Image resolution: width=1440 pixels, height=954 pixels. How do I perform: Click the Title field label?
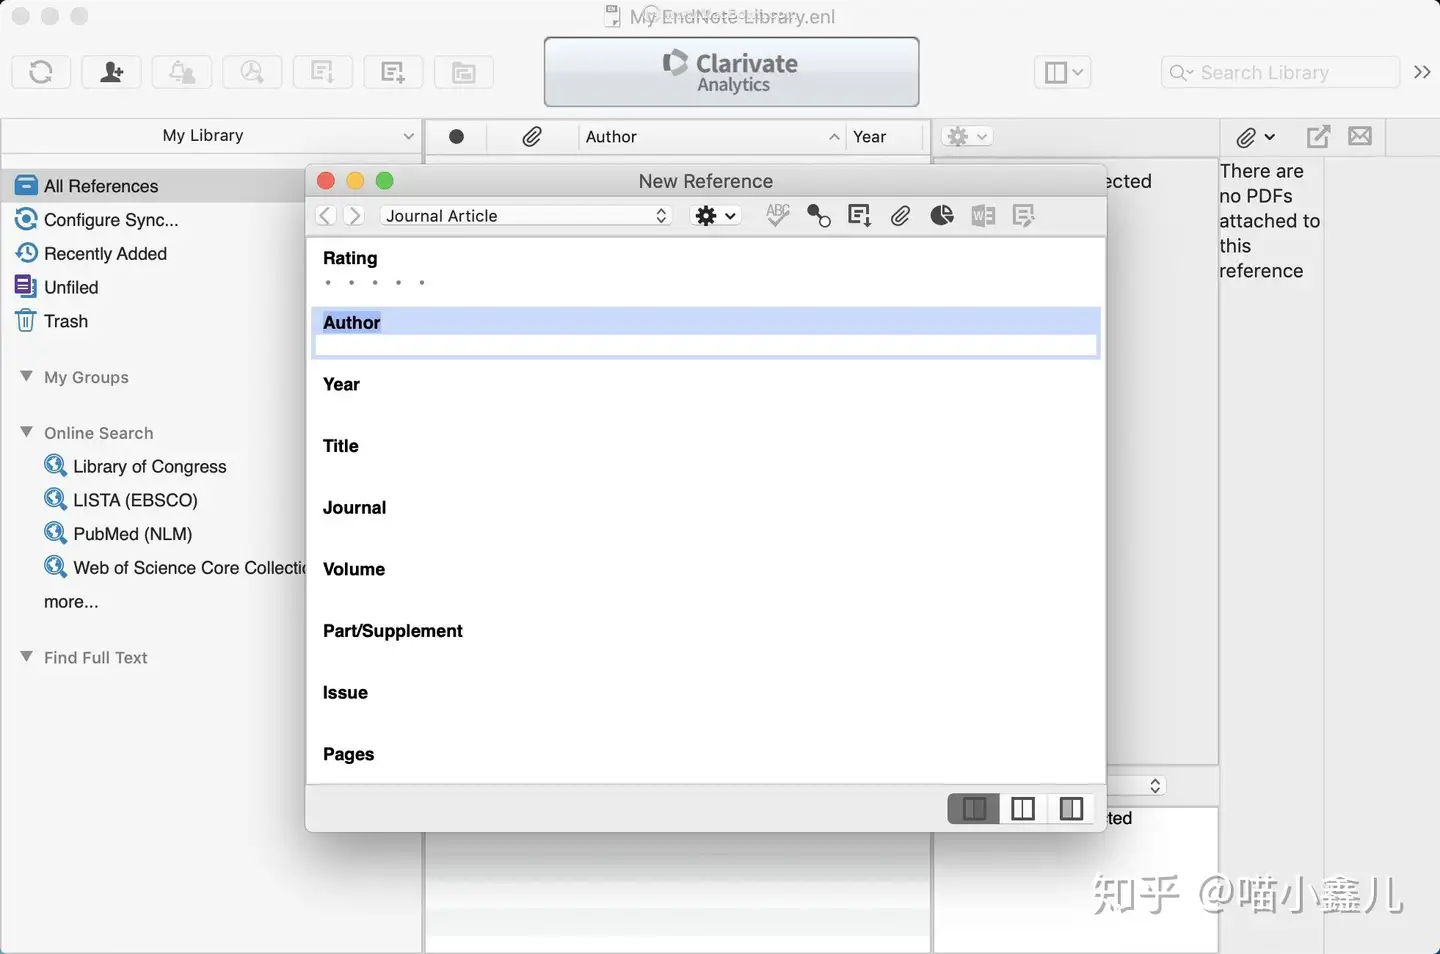point(340,446)
